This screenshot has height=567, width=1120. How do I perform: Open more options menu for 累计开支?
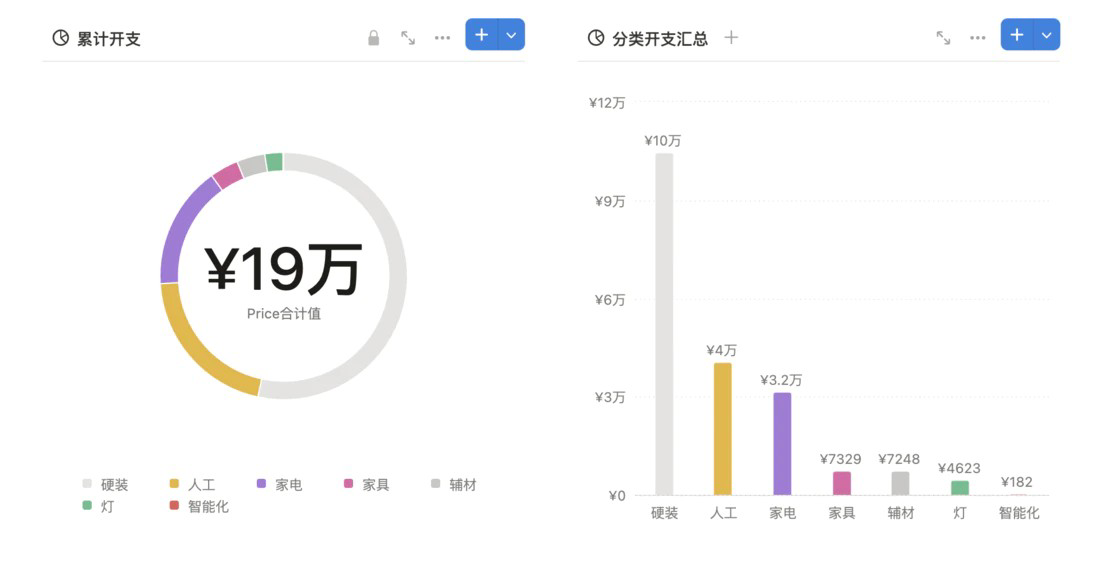pos(442,38)
